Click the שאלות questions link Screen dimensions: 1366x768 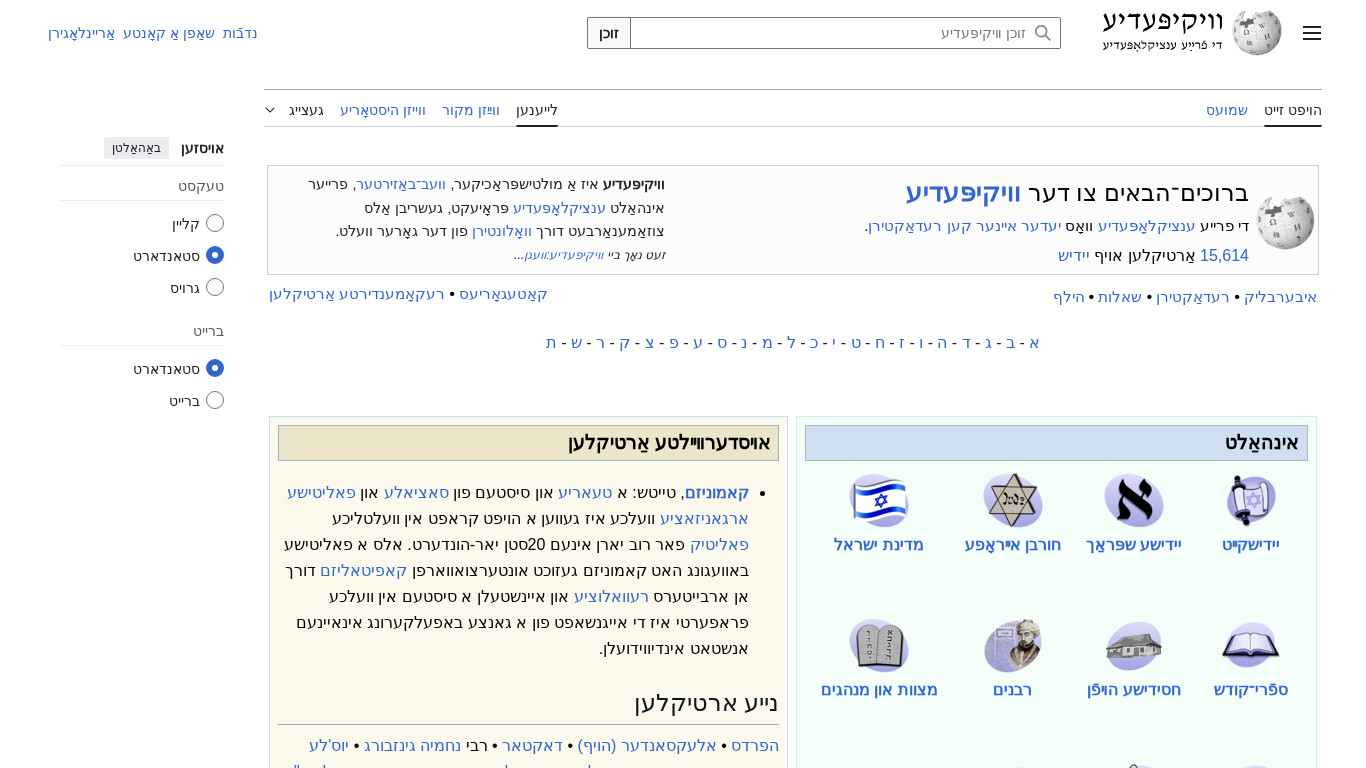[x=1120, y=296]
